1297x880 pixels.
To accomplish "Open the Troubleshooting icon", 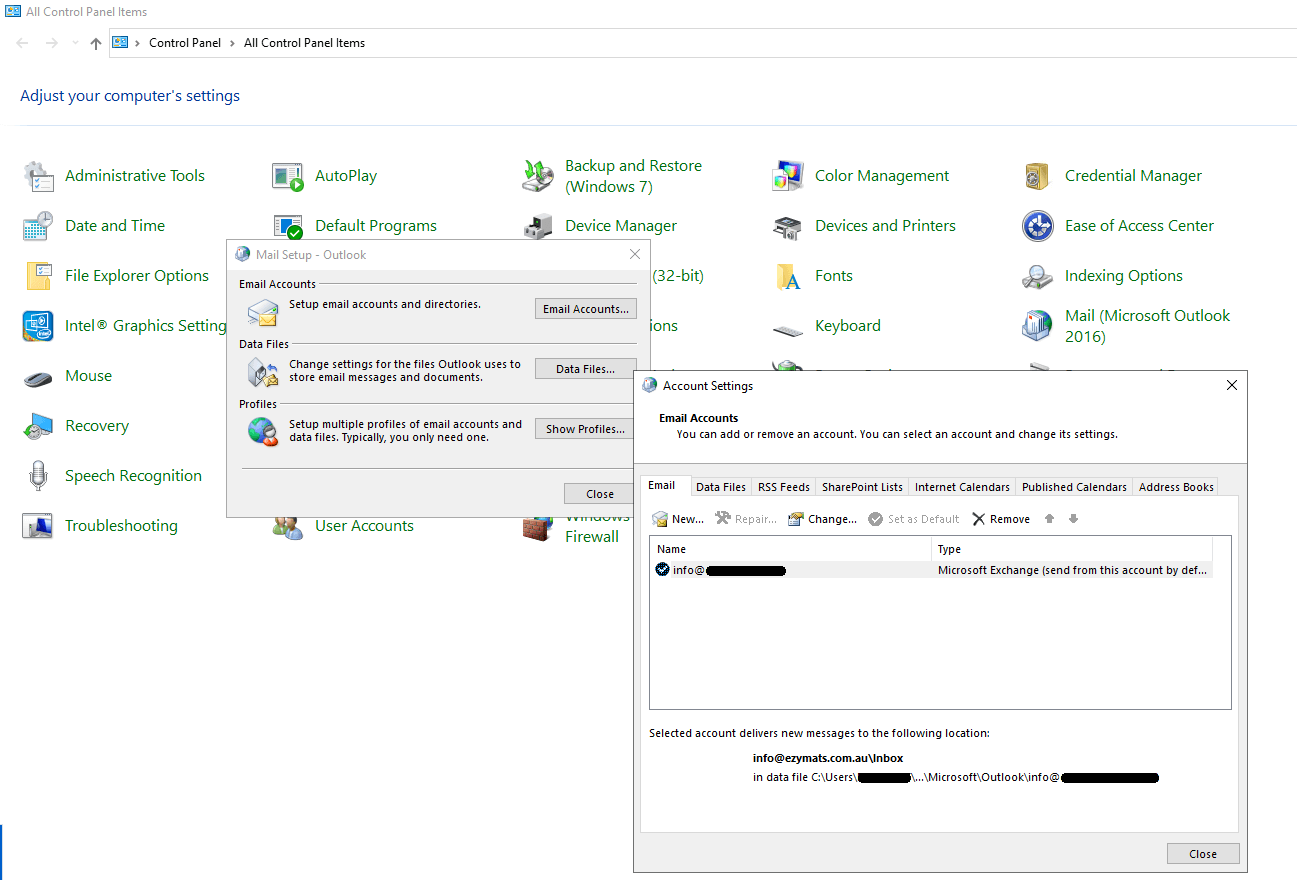I will 38,526.
